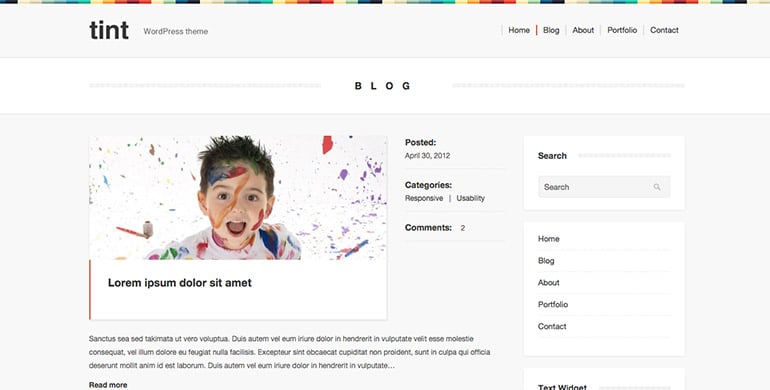Click the April 30, 2012 date
Screen dimensions: 770x390
click(427, 156)
